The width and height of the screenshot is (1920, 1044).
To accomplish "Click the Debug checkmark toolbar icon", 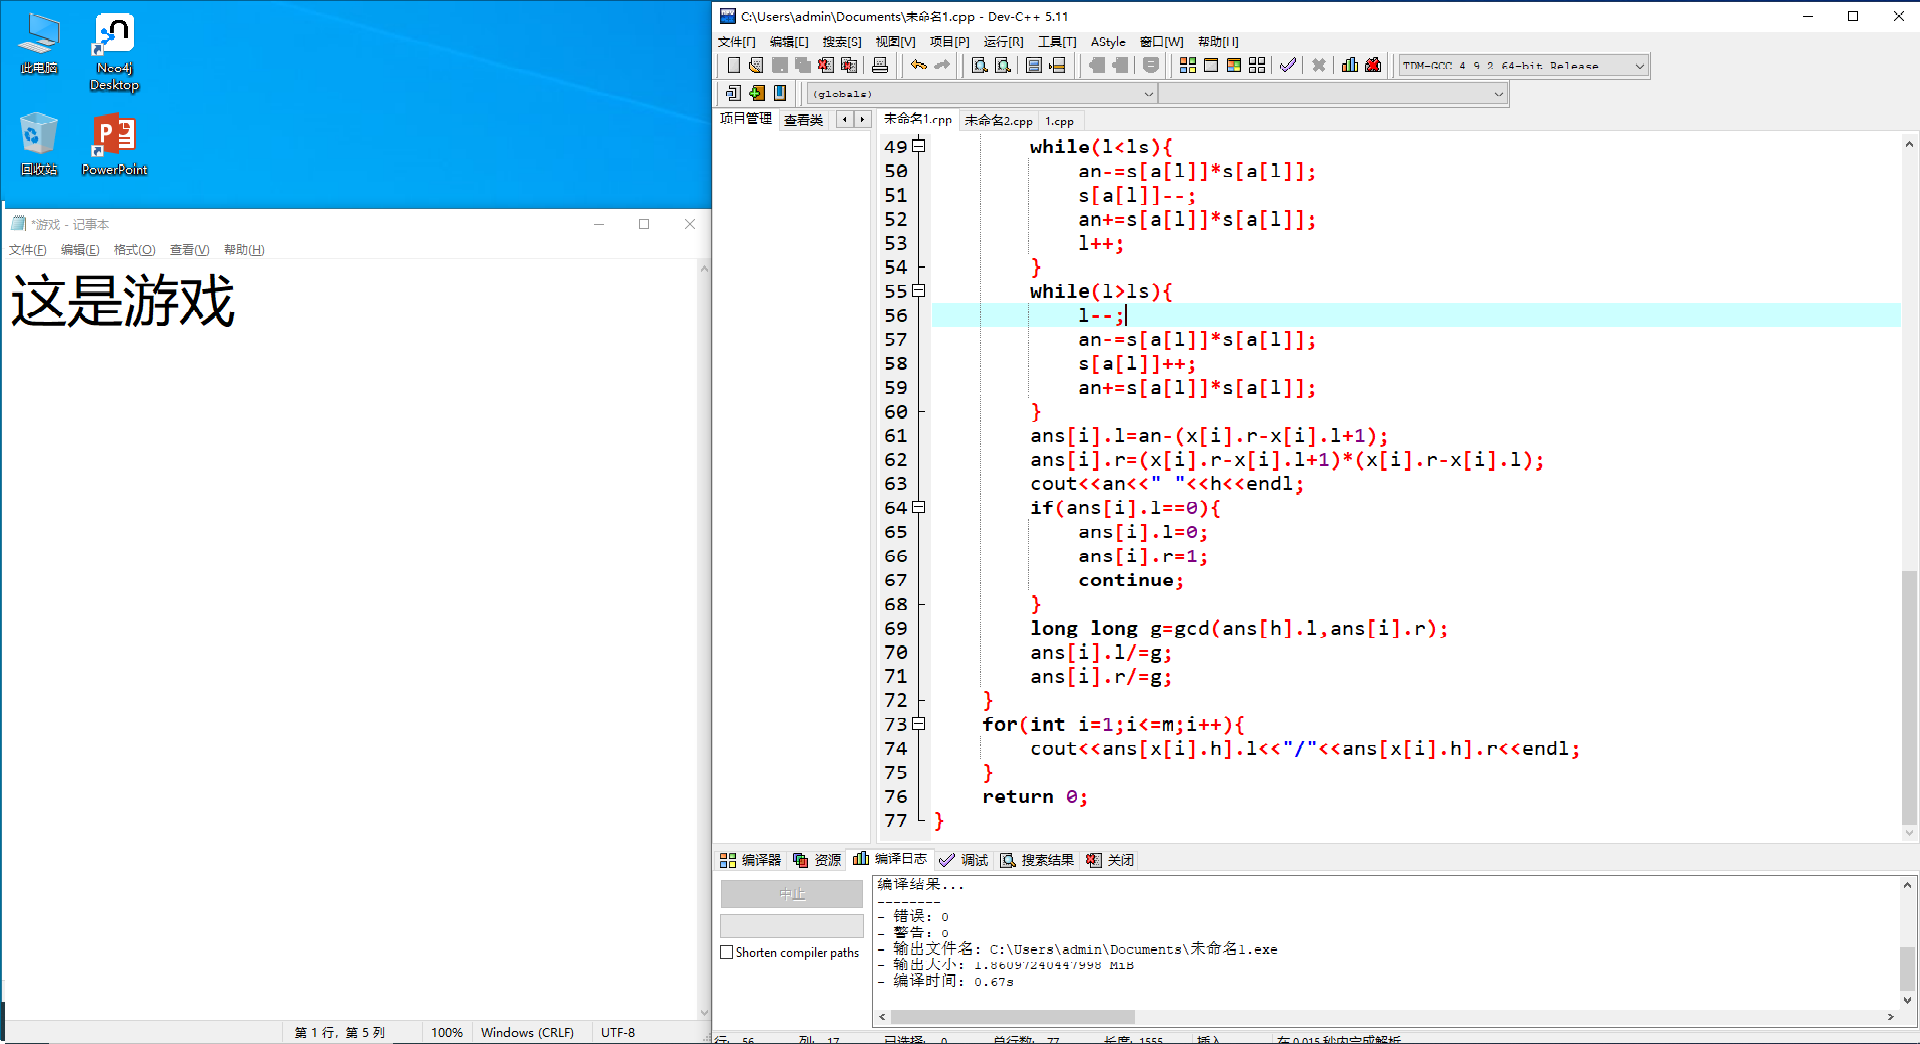I will (1288, 65).
